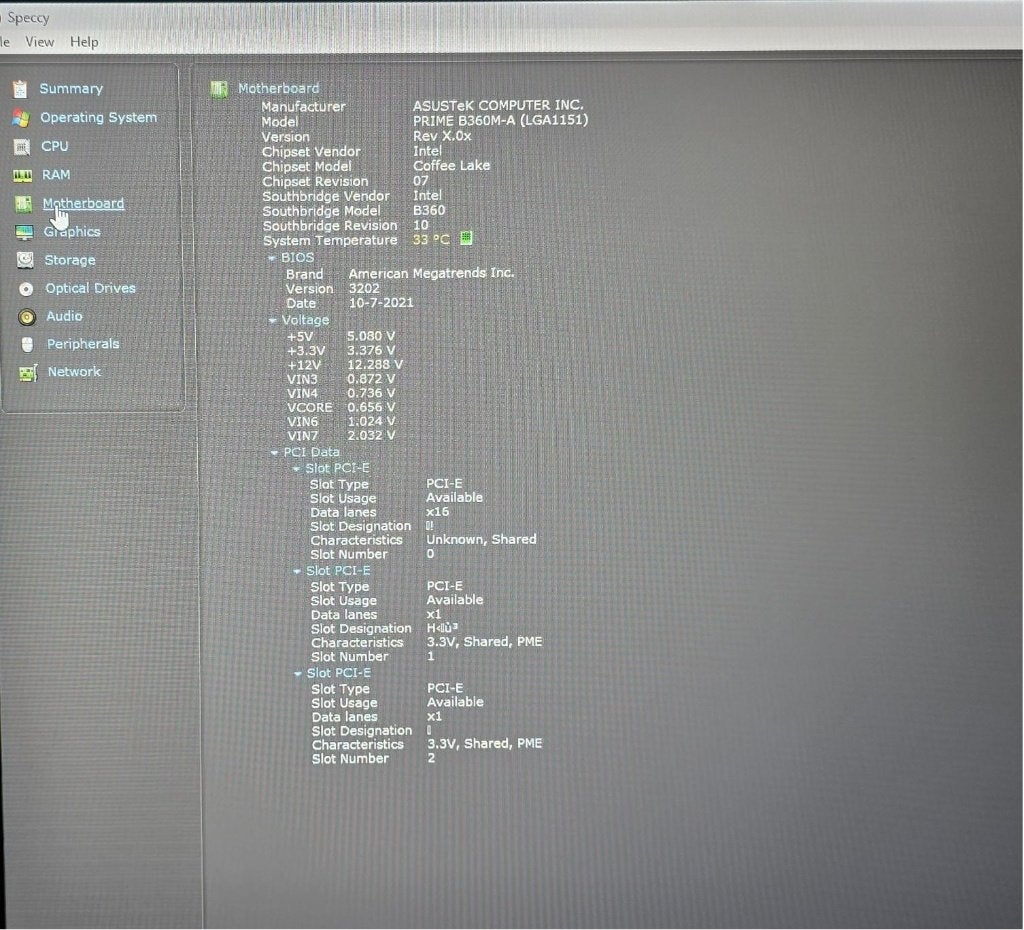
Task: Click the Southbridge Vendor label
Action: tap(326, 197)
